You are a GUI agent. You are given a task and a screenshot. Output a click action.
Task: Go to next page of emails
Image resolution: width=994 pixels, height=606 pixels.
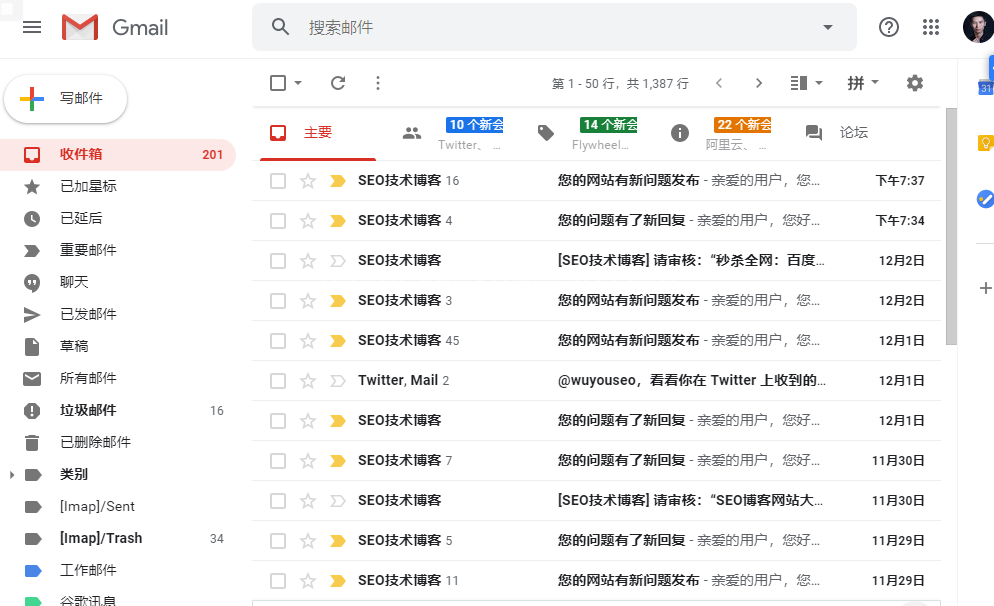pyautogui.click(x=759, y=83)
